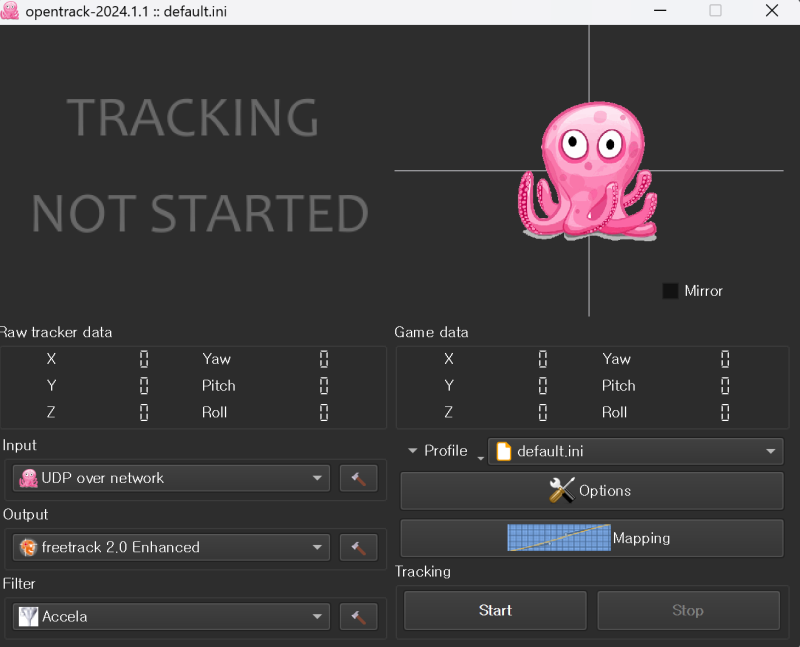Open the default.ini profile dropdown
Image resolution: width=800 pixels, height=647 pixels.
(x=635, y=451)
